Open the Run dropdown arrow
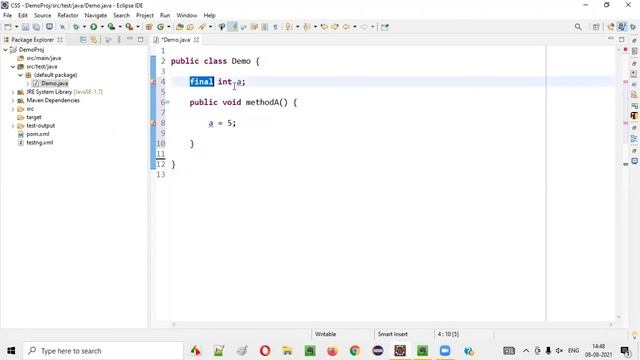Viewport: 640px width, 360px height. 102,27
